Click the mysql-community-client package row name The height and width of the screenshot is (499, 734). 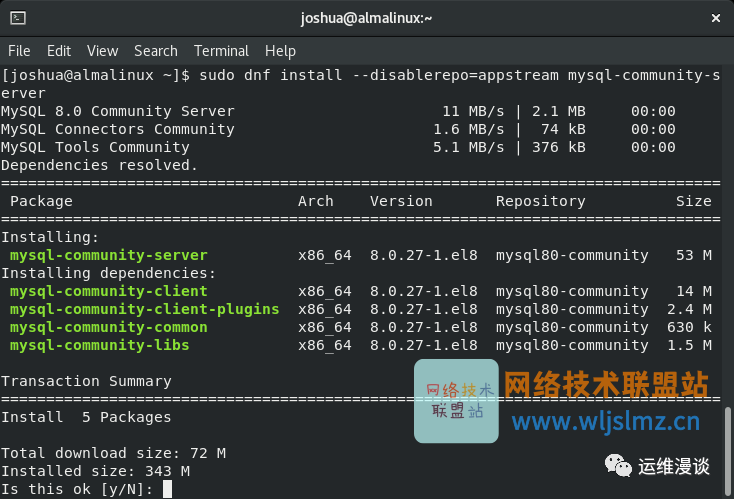(x=109, y=291)
